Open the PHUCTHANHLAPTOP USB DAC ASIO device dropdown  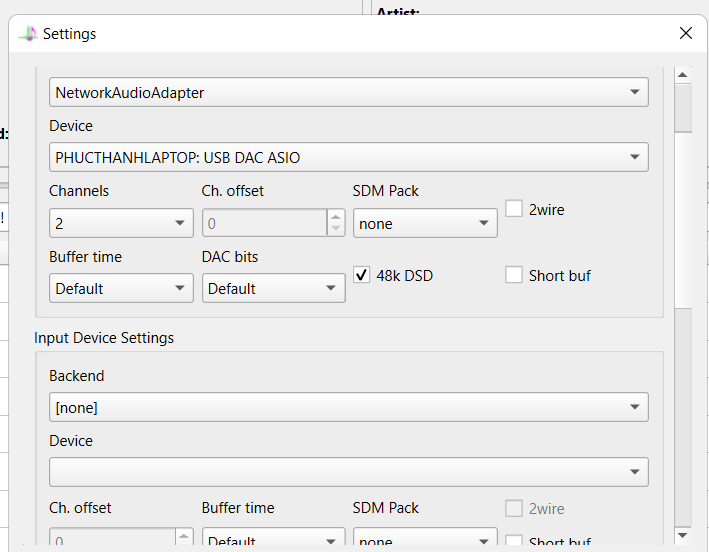[x=349, y=157]
